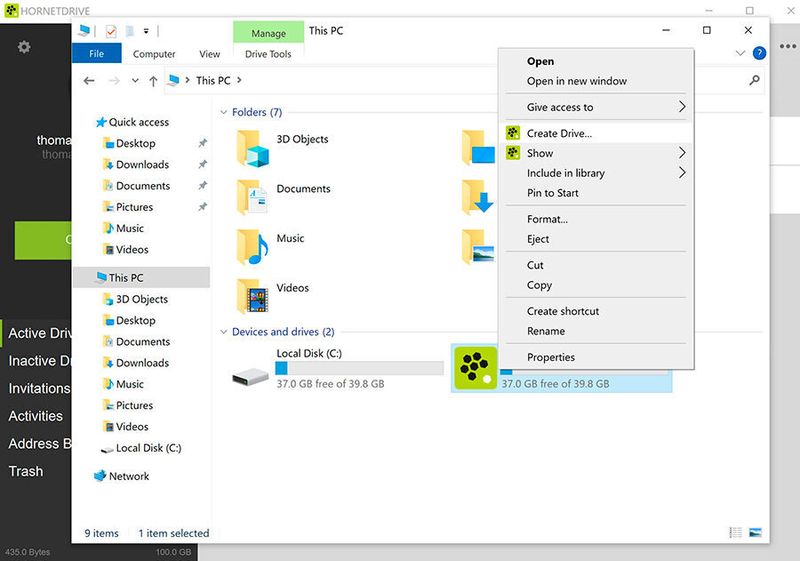Select Local Disk (C:) in navigation tree

(148, 448)
